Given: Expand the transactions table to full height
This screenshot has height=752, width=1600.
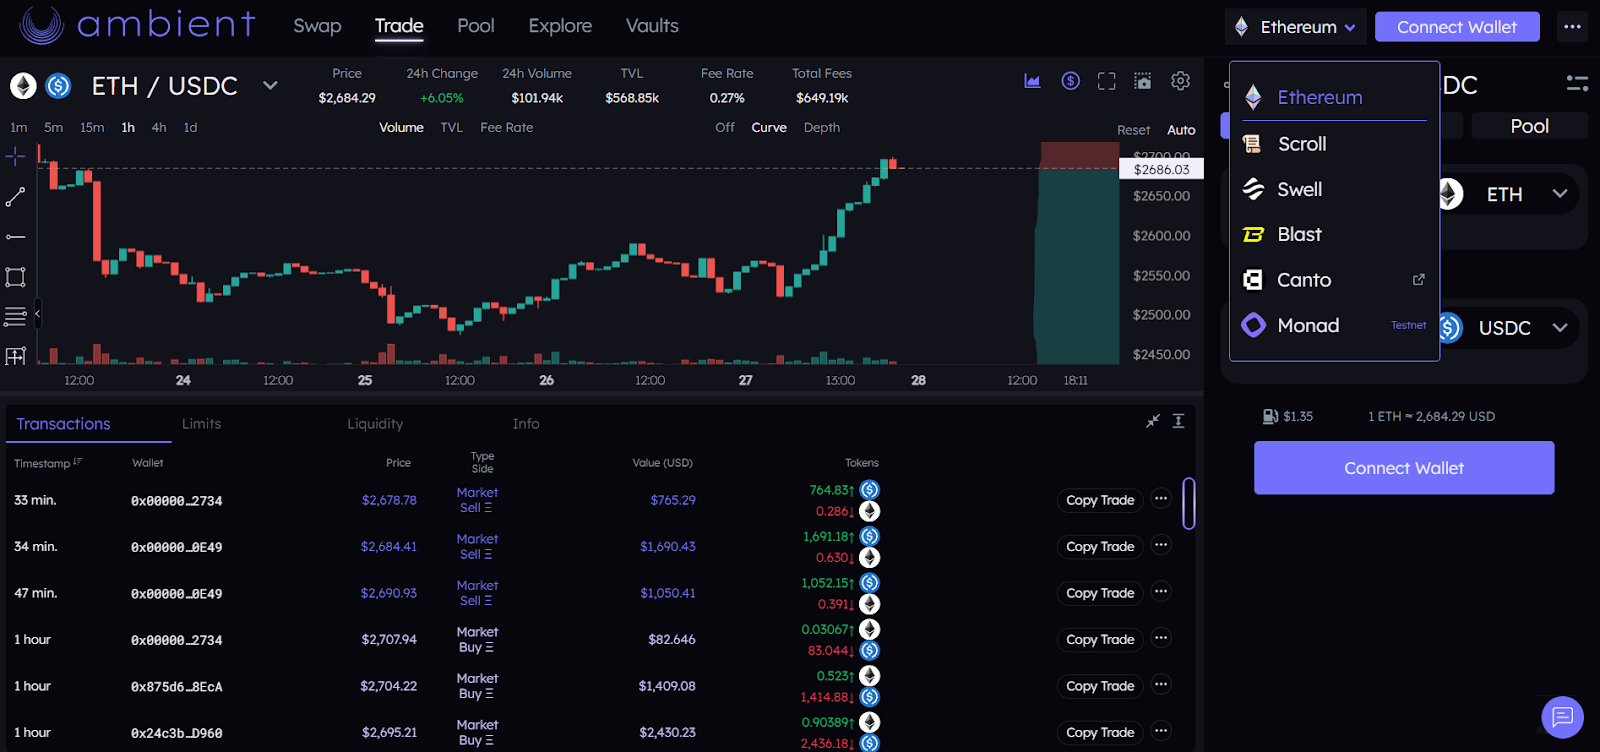Looking at the screenshot, I should point(1178,421).
